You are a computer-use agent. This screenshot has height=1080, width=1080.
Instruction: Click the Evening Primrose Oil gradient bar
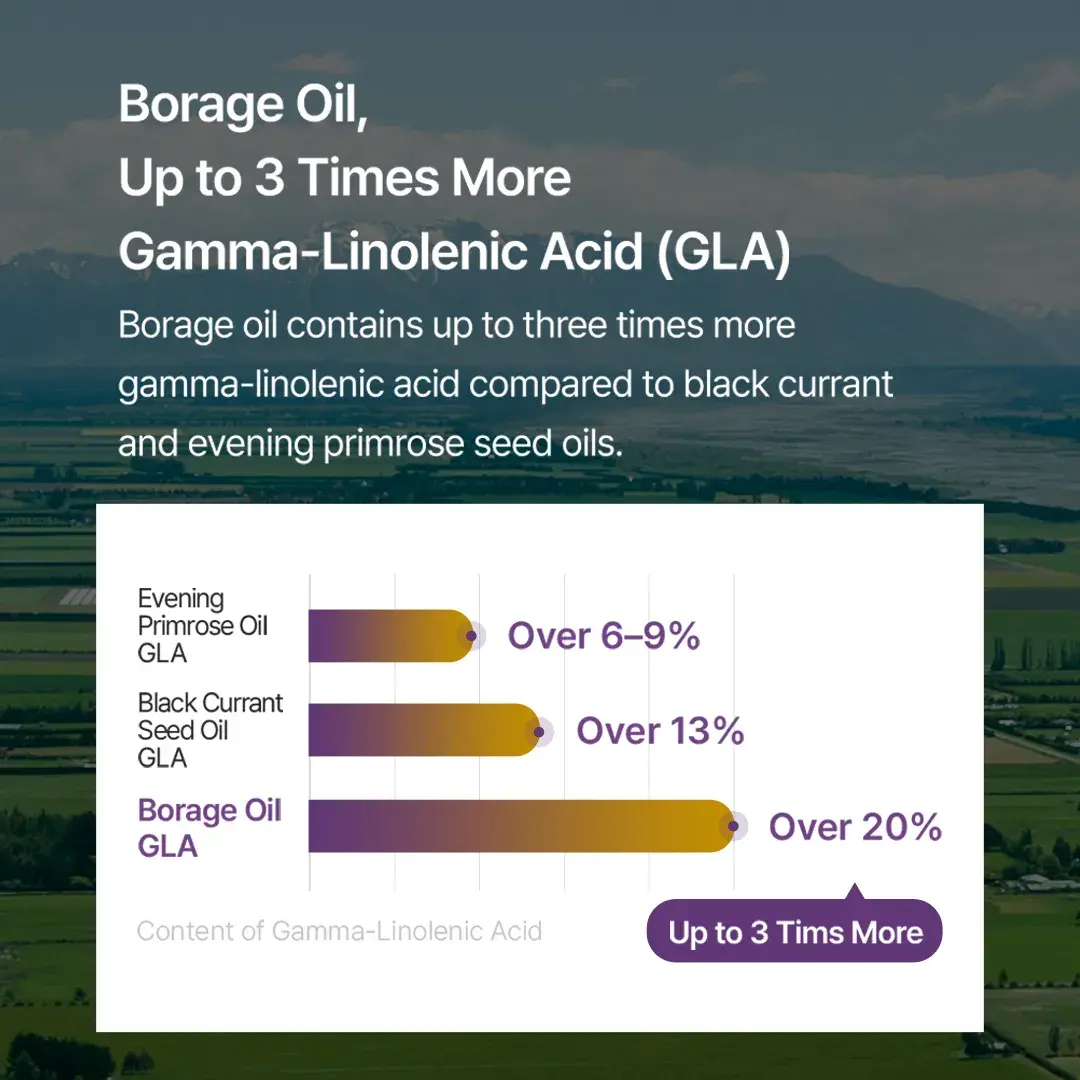click(x=385, y=636)
